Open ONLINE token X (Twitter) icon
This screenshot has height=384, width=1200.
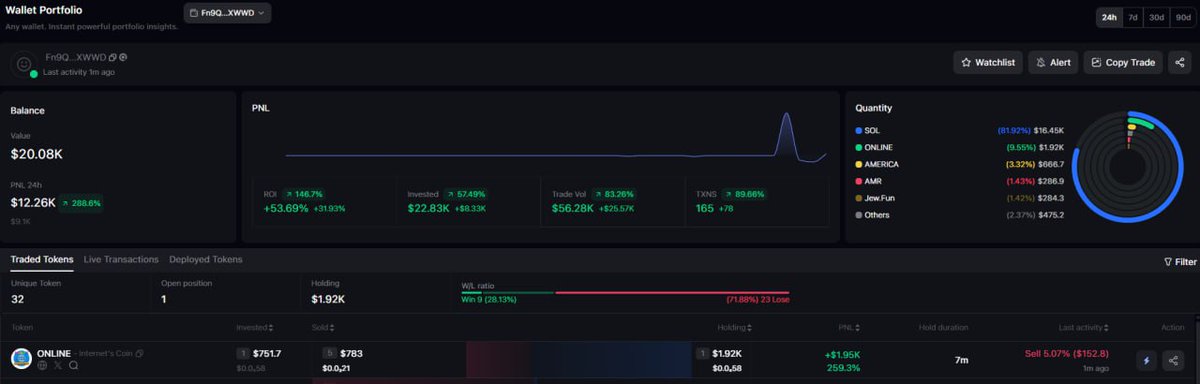pos(58,366)
